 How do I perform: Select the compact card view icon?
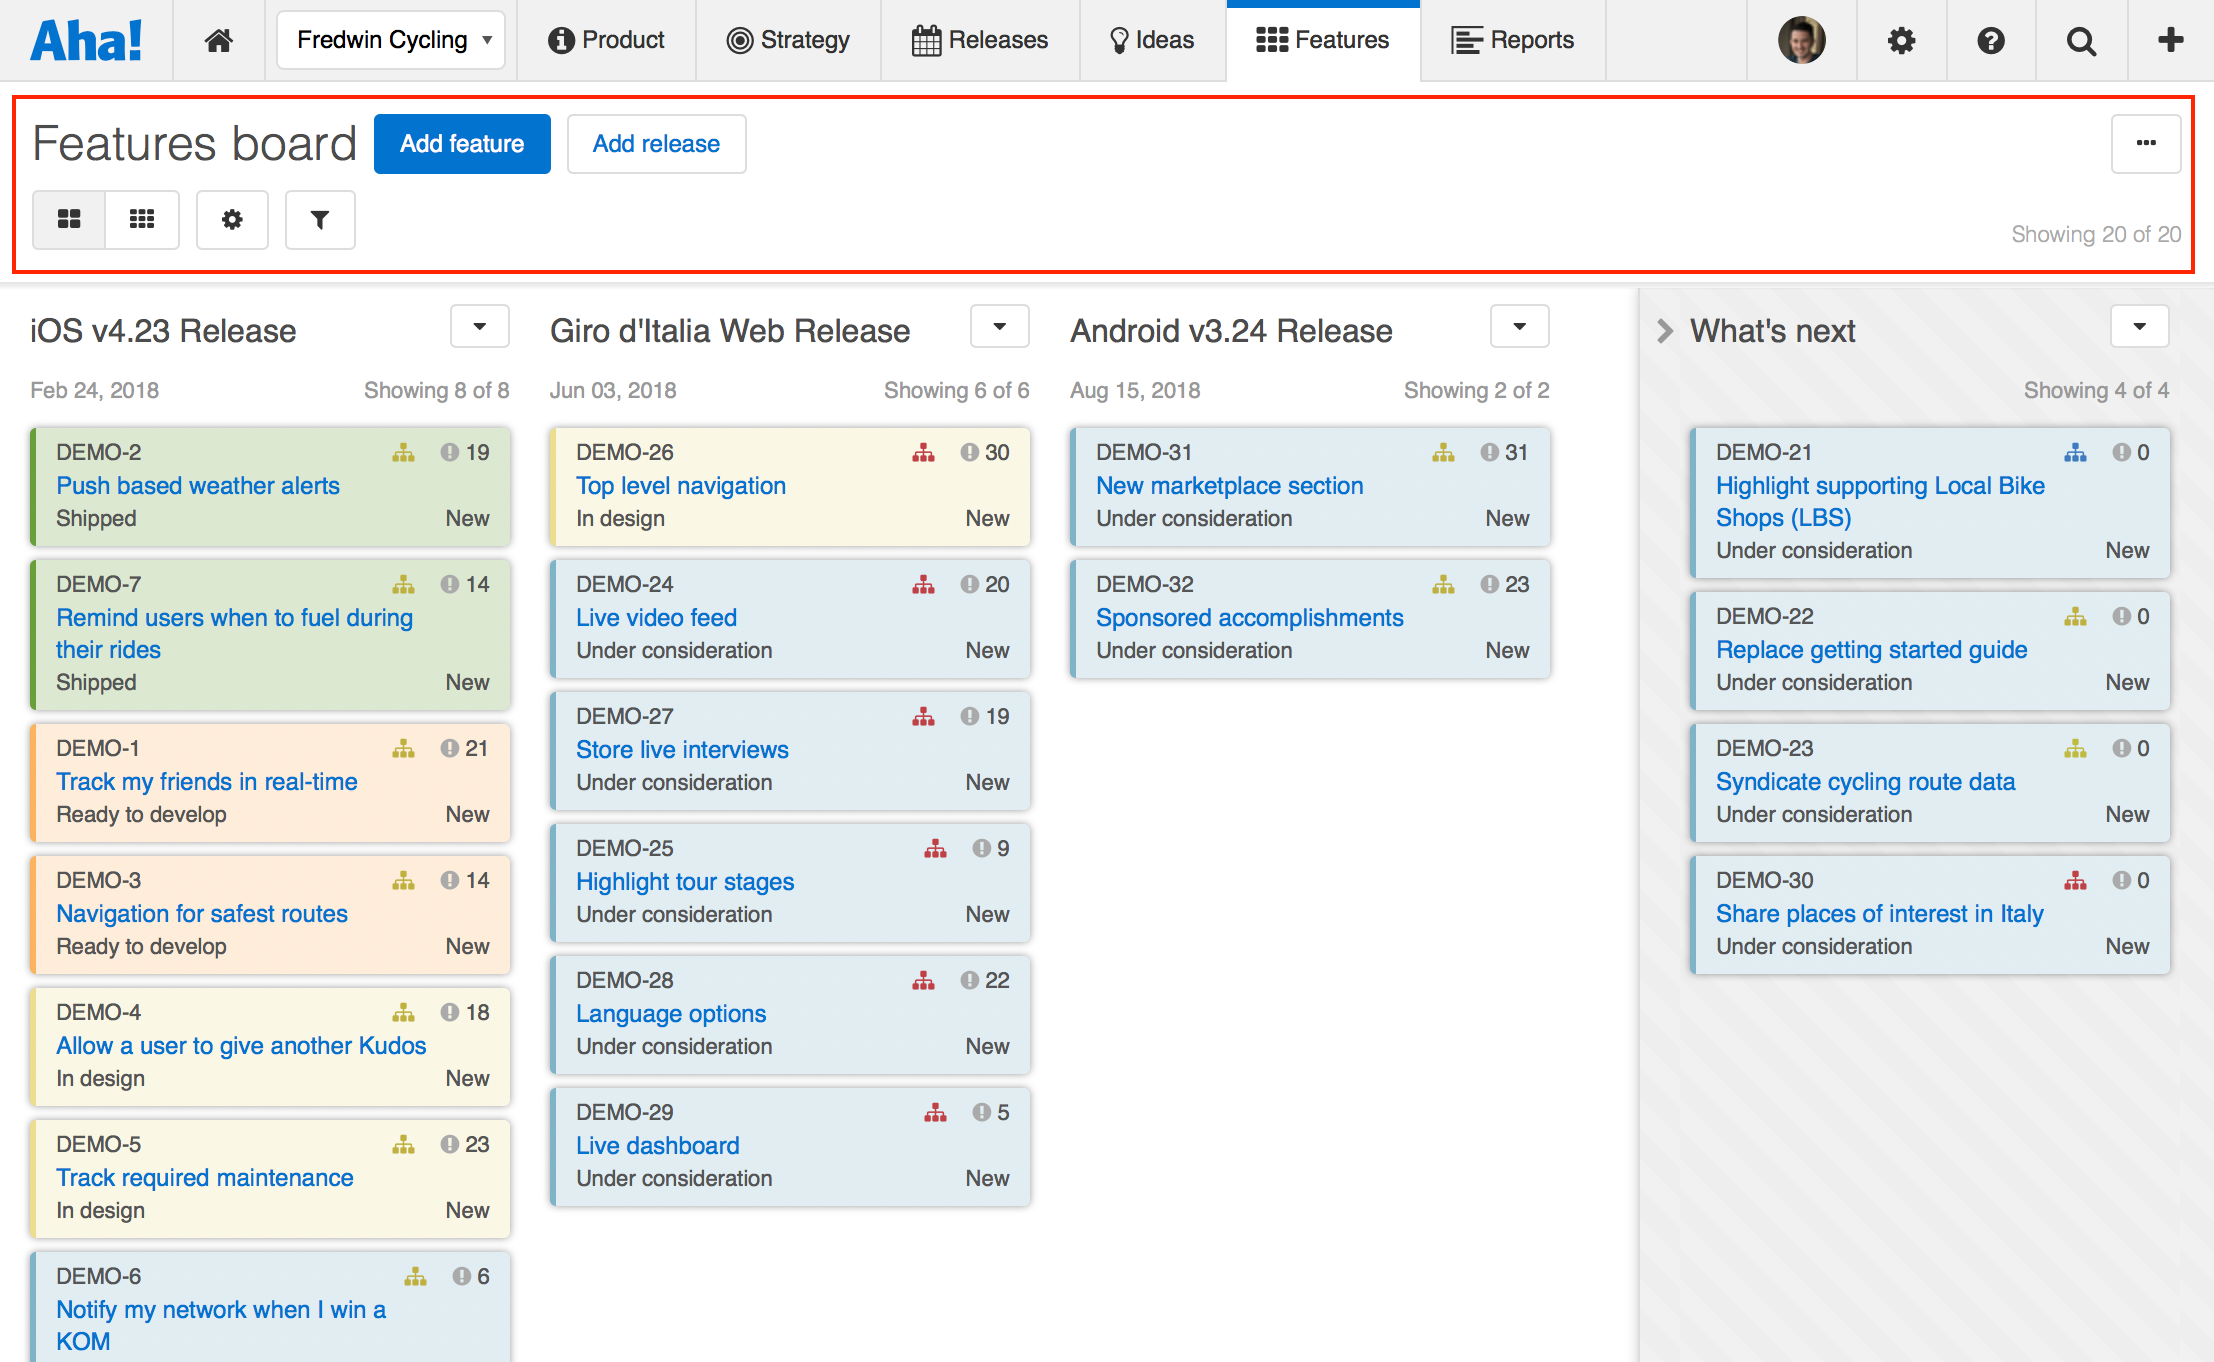click(x=143, y=219)
